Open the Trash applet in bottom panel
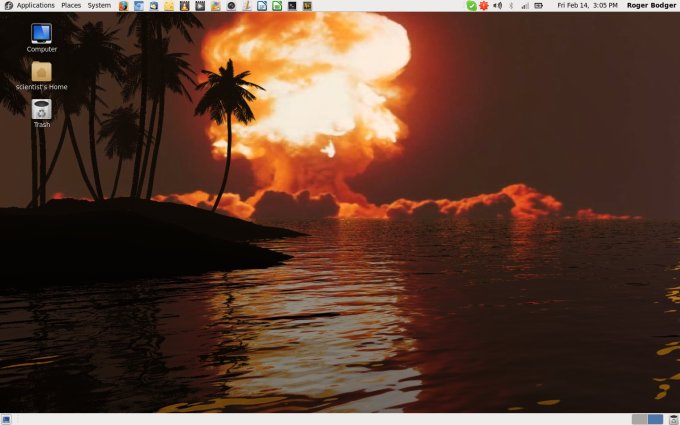Viewport: 680px width, 425px height. [x=673, y=419]
